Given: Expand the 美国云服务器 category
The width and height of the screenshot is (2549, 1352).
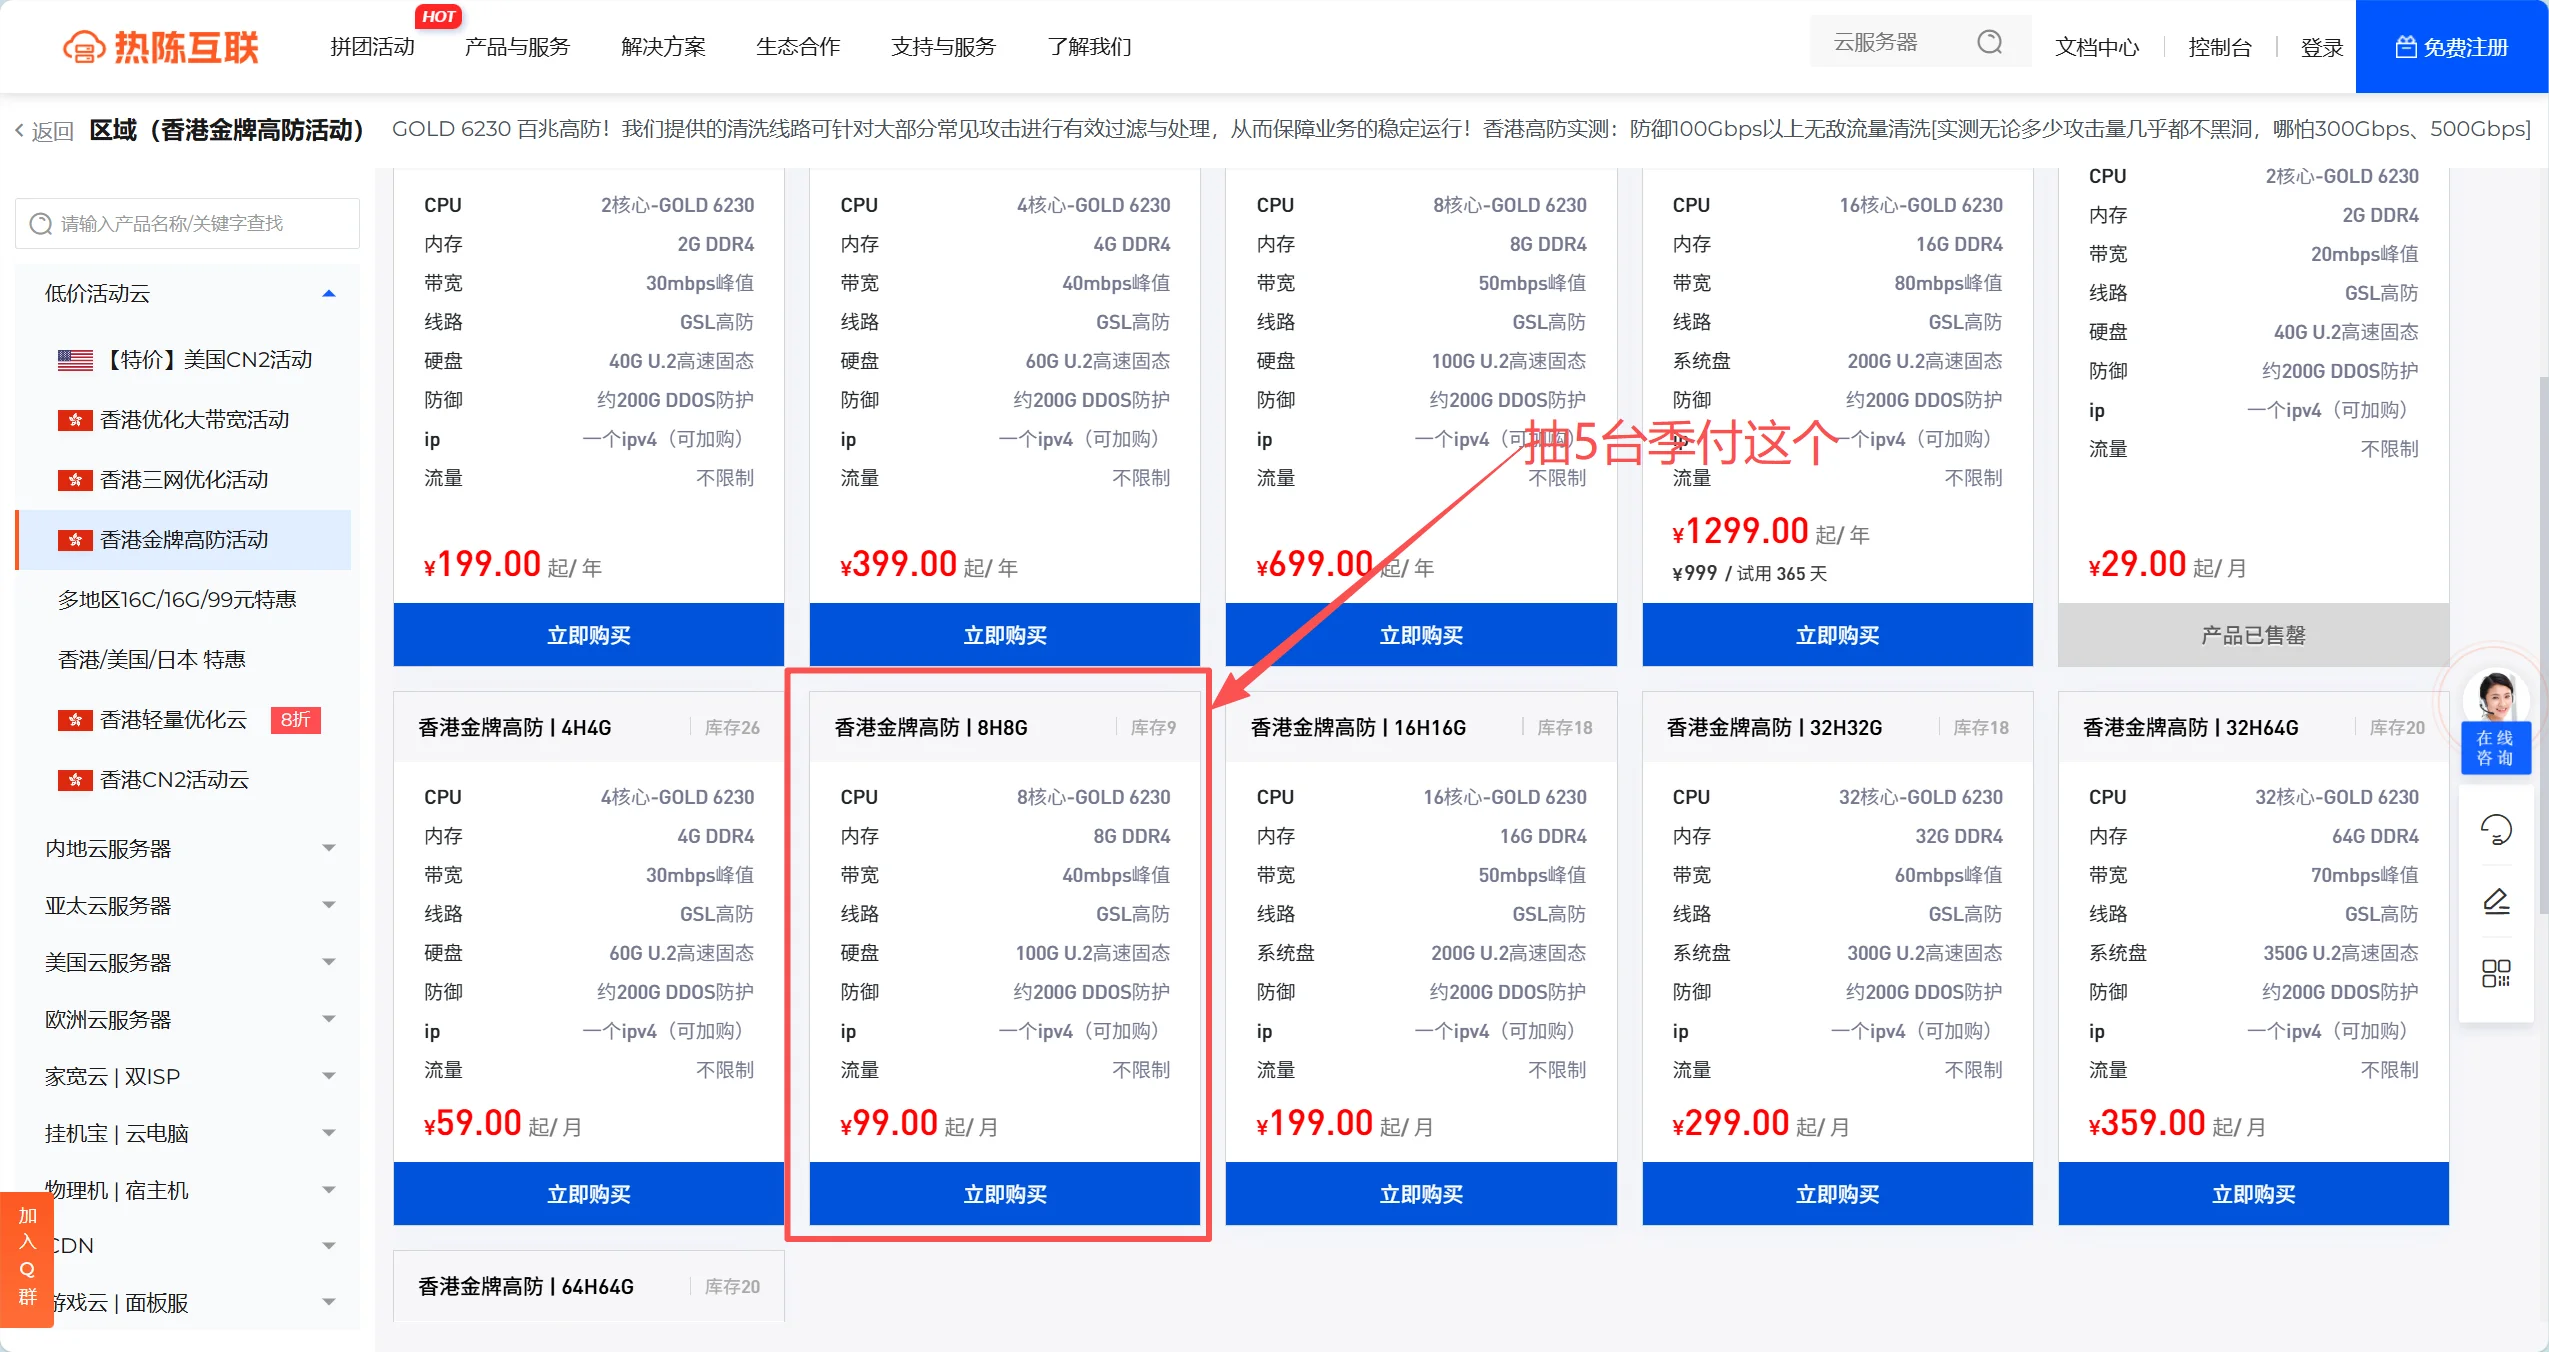Looking at the screenshot, I should [x=328, y=962].
